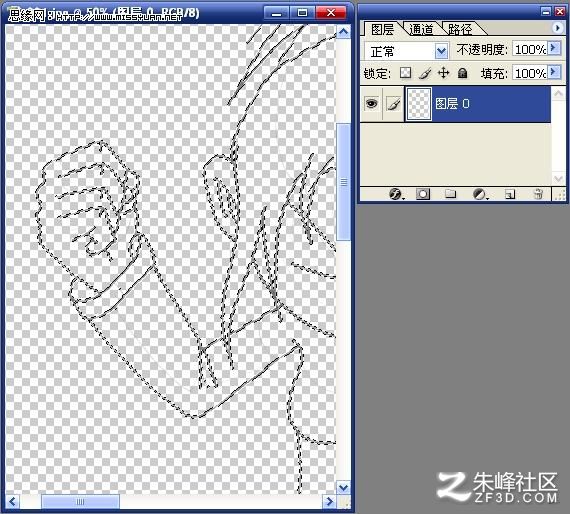Click the canvas vertical scrollbar down arrow
Image resolution: width=570 pixels, height=514 pixels.
pos(343,487)
